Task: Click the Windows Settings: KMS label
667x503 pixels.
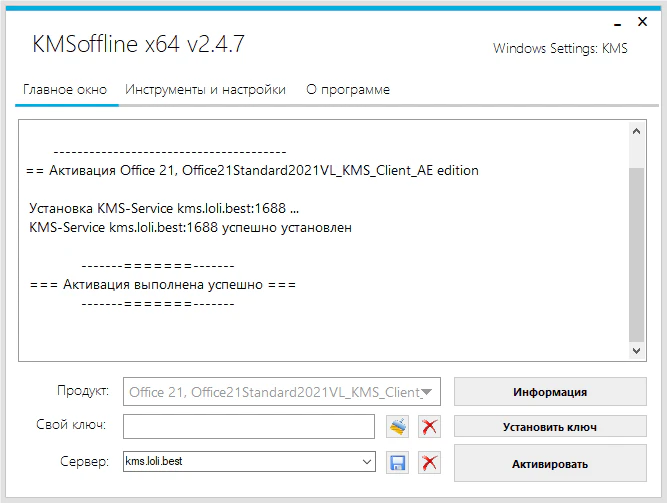Action: (560, 49)
